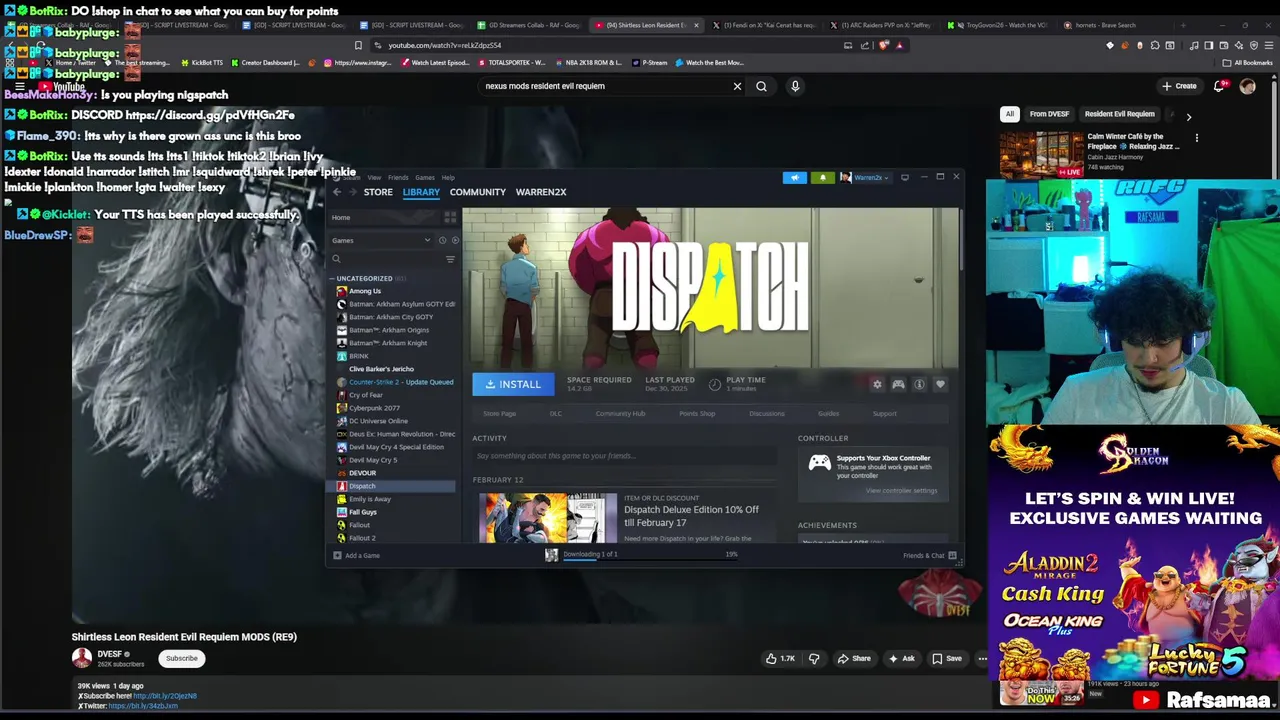Clear YouTube search text with X
This screenshot has height=720, width=1280.
click(x=737, y=86)
